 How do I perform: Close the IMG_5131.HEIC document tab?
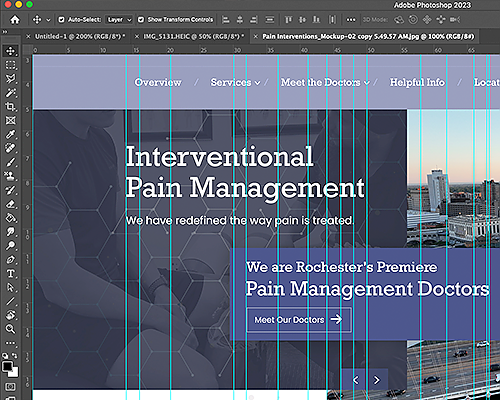tap(137, 36)
